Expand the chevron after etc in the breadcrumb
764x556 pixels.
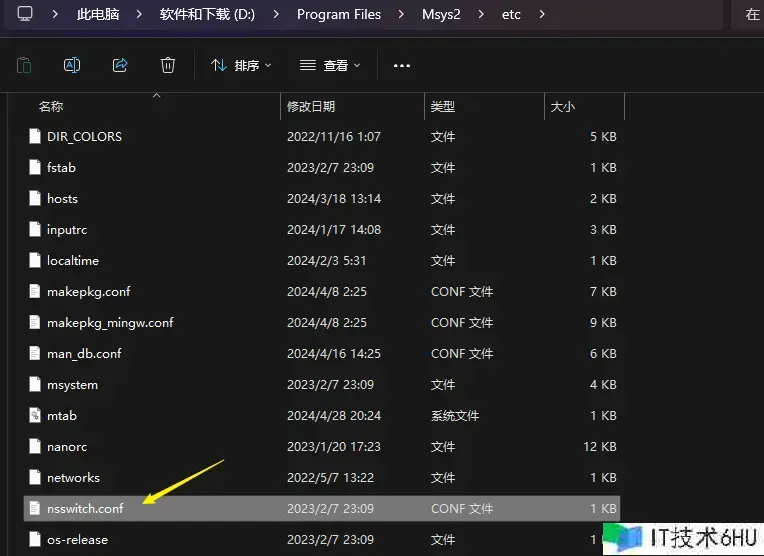tap(542, 14)
